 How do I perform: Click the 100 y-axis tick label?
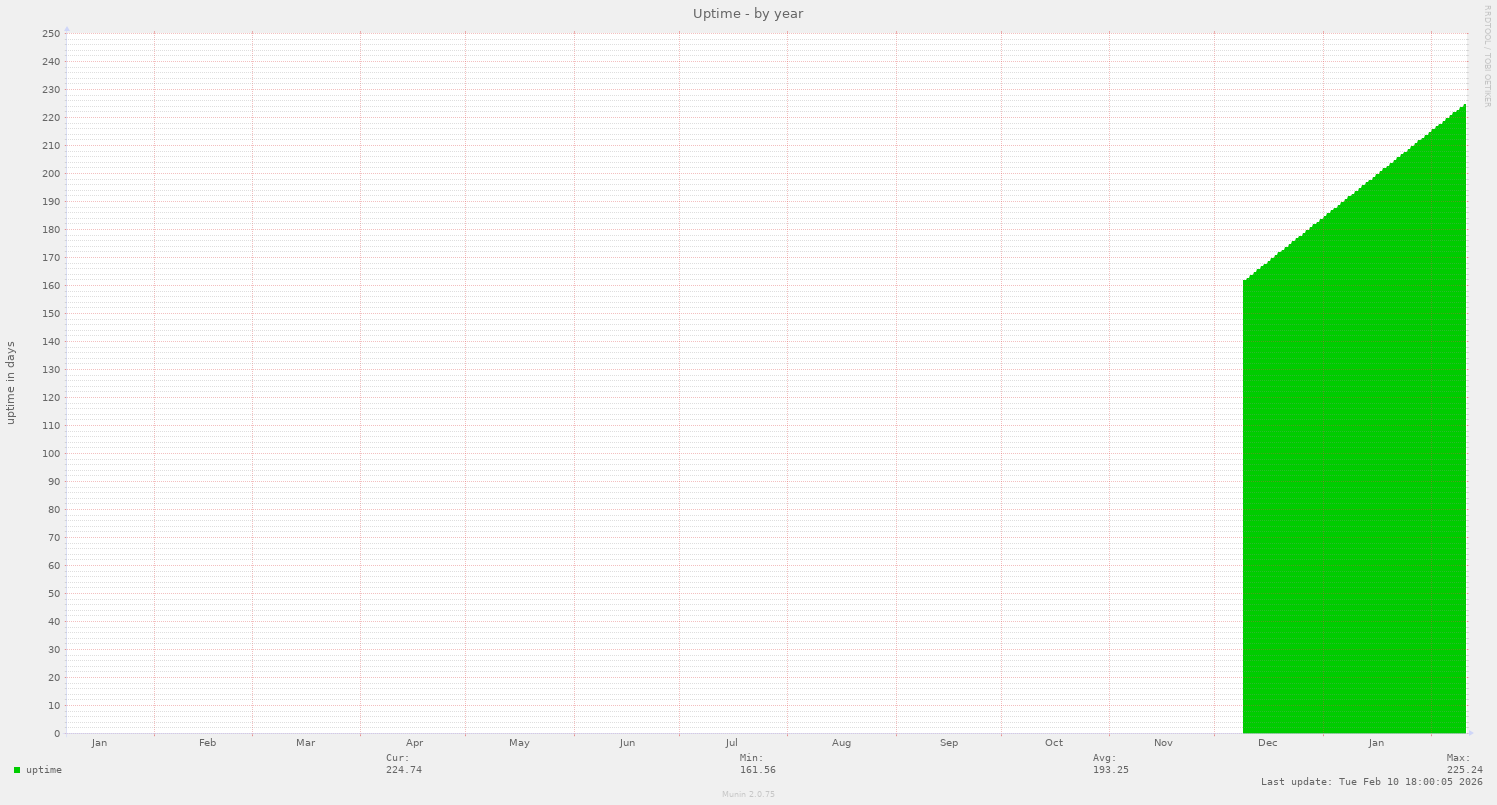pyautogui.click(x=53, y=453)
